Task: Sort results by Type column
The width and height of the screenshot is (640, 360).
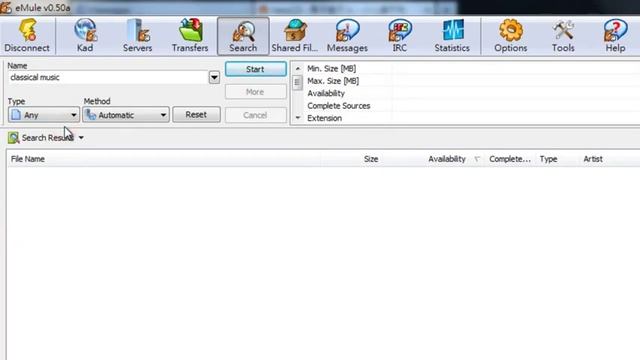Action: tap(548, 159)
